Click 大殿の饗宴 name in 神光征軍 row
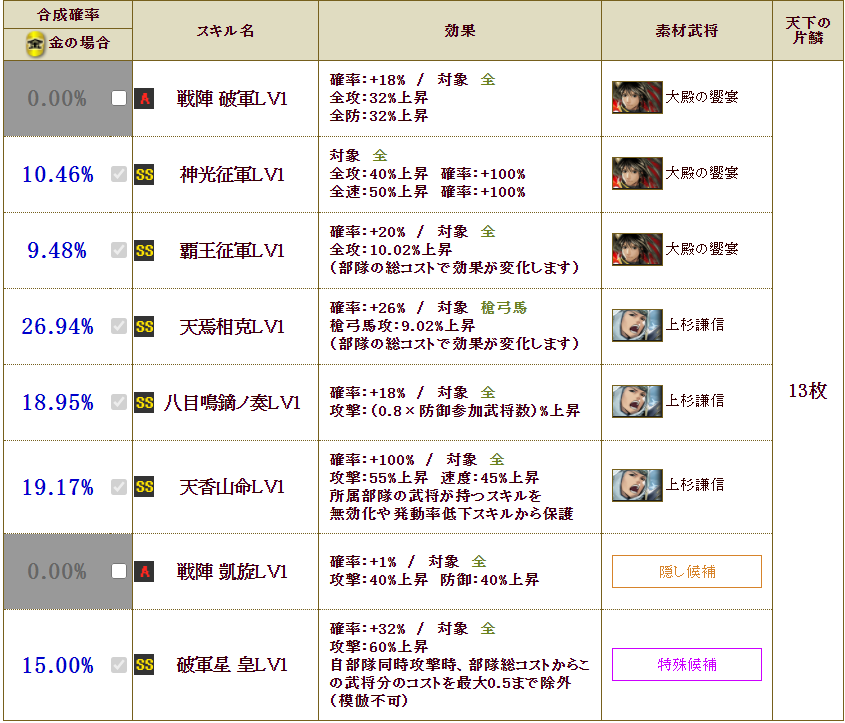The width and height of the screenshot is (845, 723). click(702, 173)
